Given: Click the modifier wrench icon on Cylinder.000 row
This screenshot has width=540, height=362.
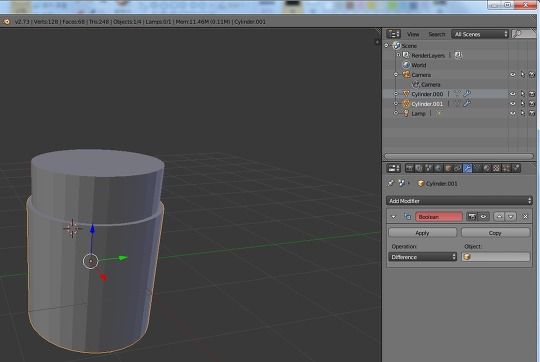Looking at the screenshot, I should 467,94.
